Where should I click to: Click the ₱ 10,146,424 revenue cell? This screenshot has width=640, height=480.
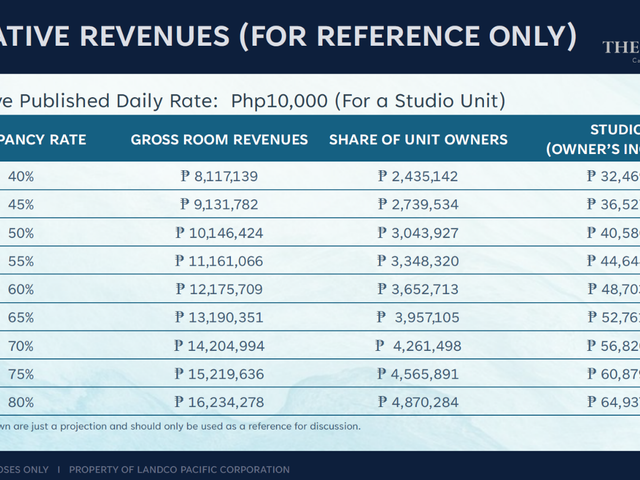[219, 233]
